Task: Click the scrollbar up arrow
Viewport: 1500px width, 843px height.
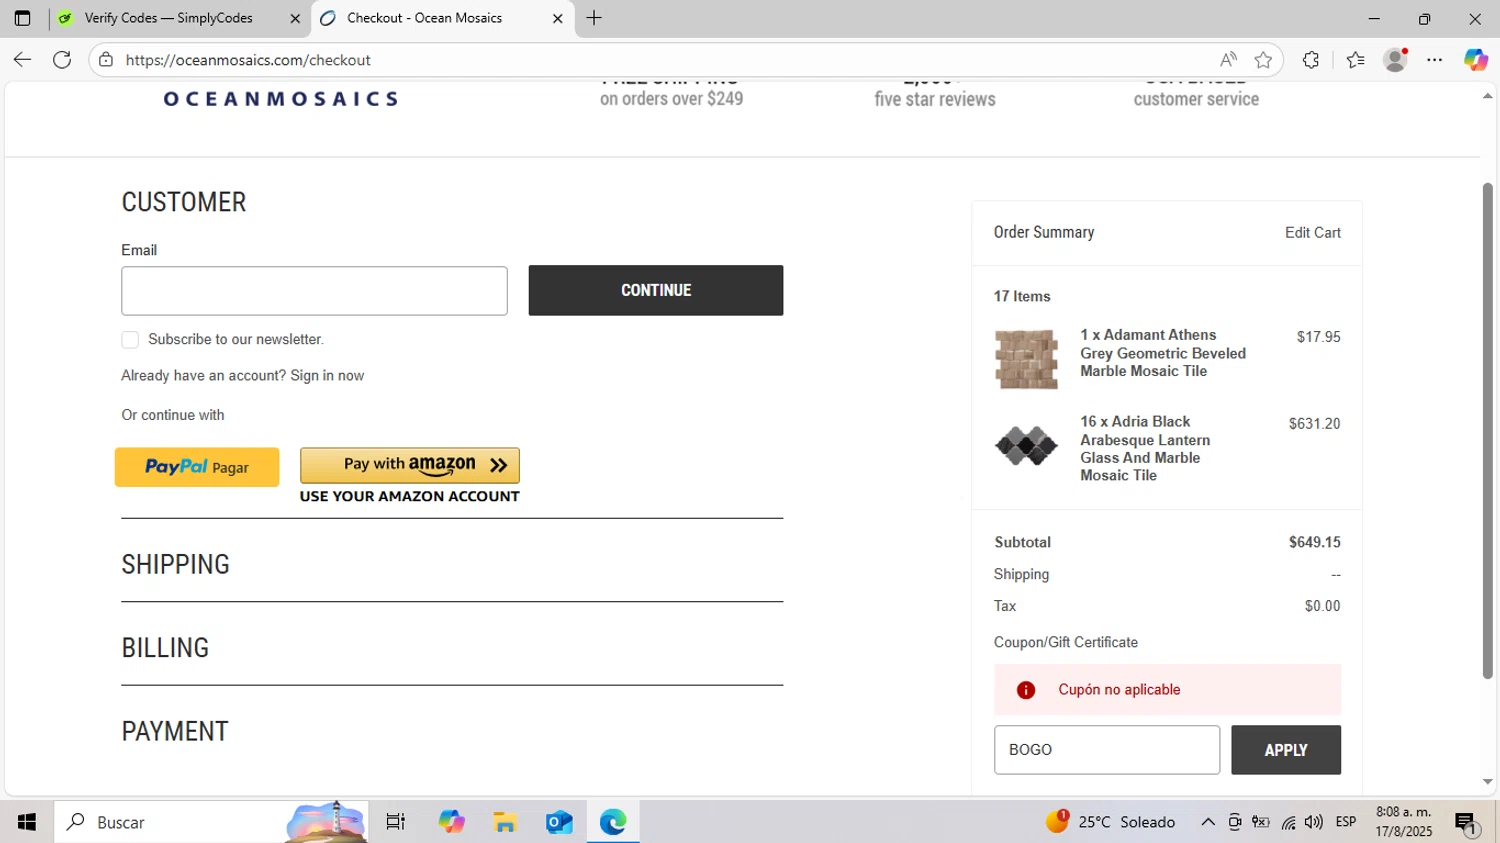Action: [1488, 96]
